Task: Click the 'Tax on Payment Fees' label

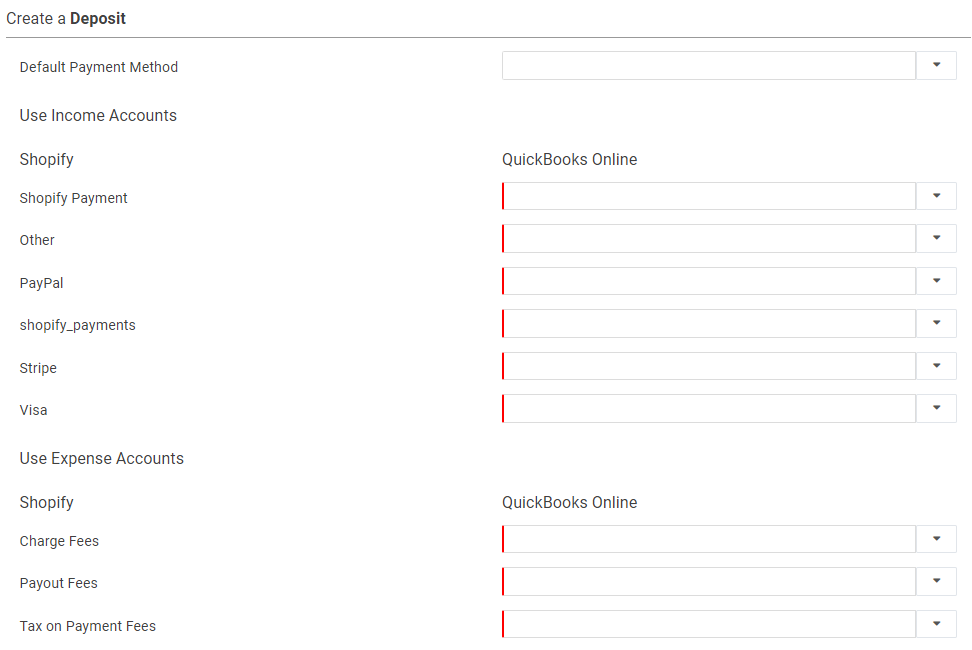Action: click(x=87, y=626)
